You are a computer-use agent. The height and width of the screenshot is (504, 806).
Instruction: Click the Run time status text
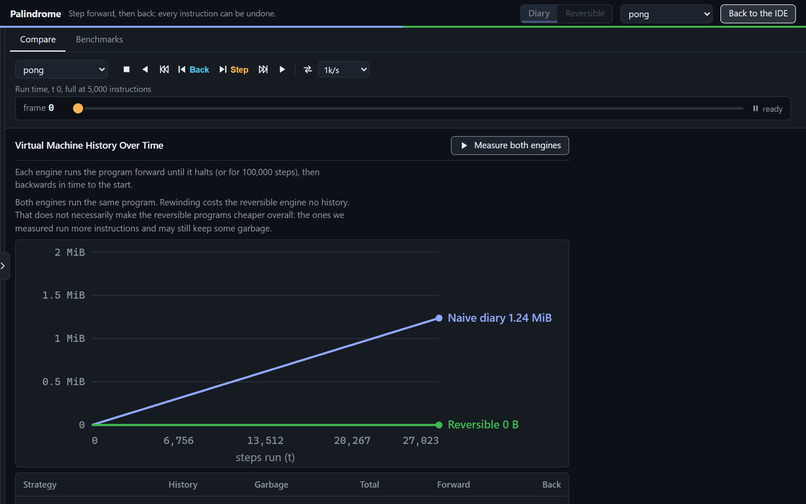point(83,89)
